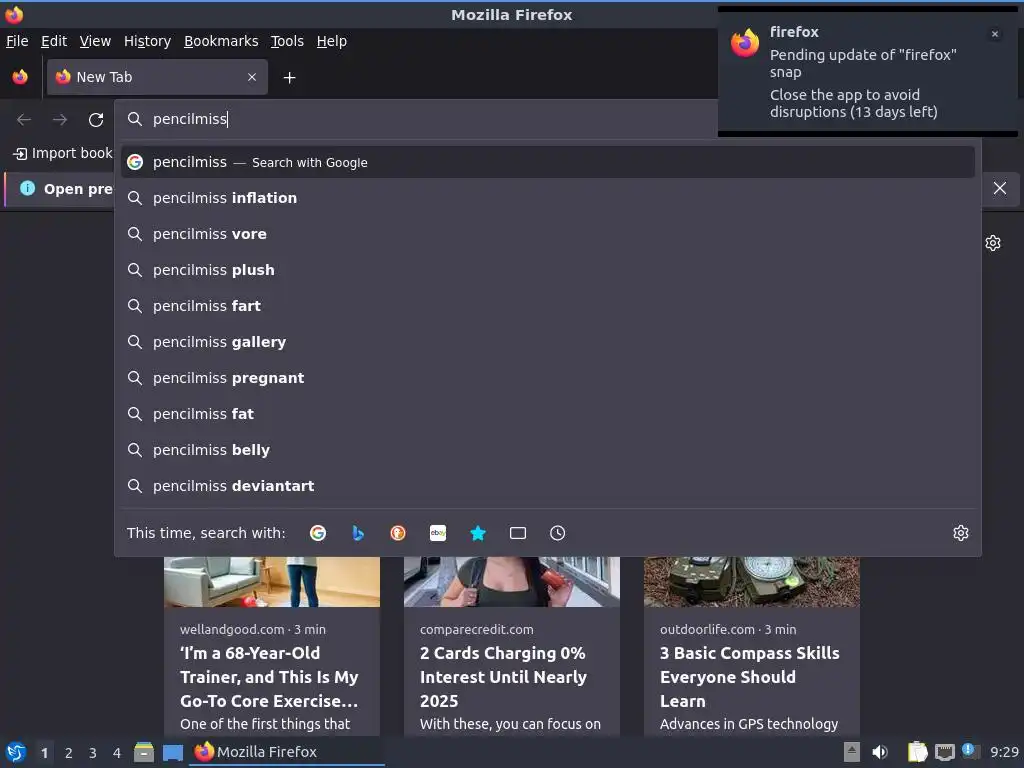
Task: Open Firefox View pinned icon
Action: click(20, 77)
